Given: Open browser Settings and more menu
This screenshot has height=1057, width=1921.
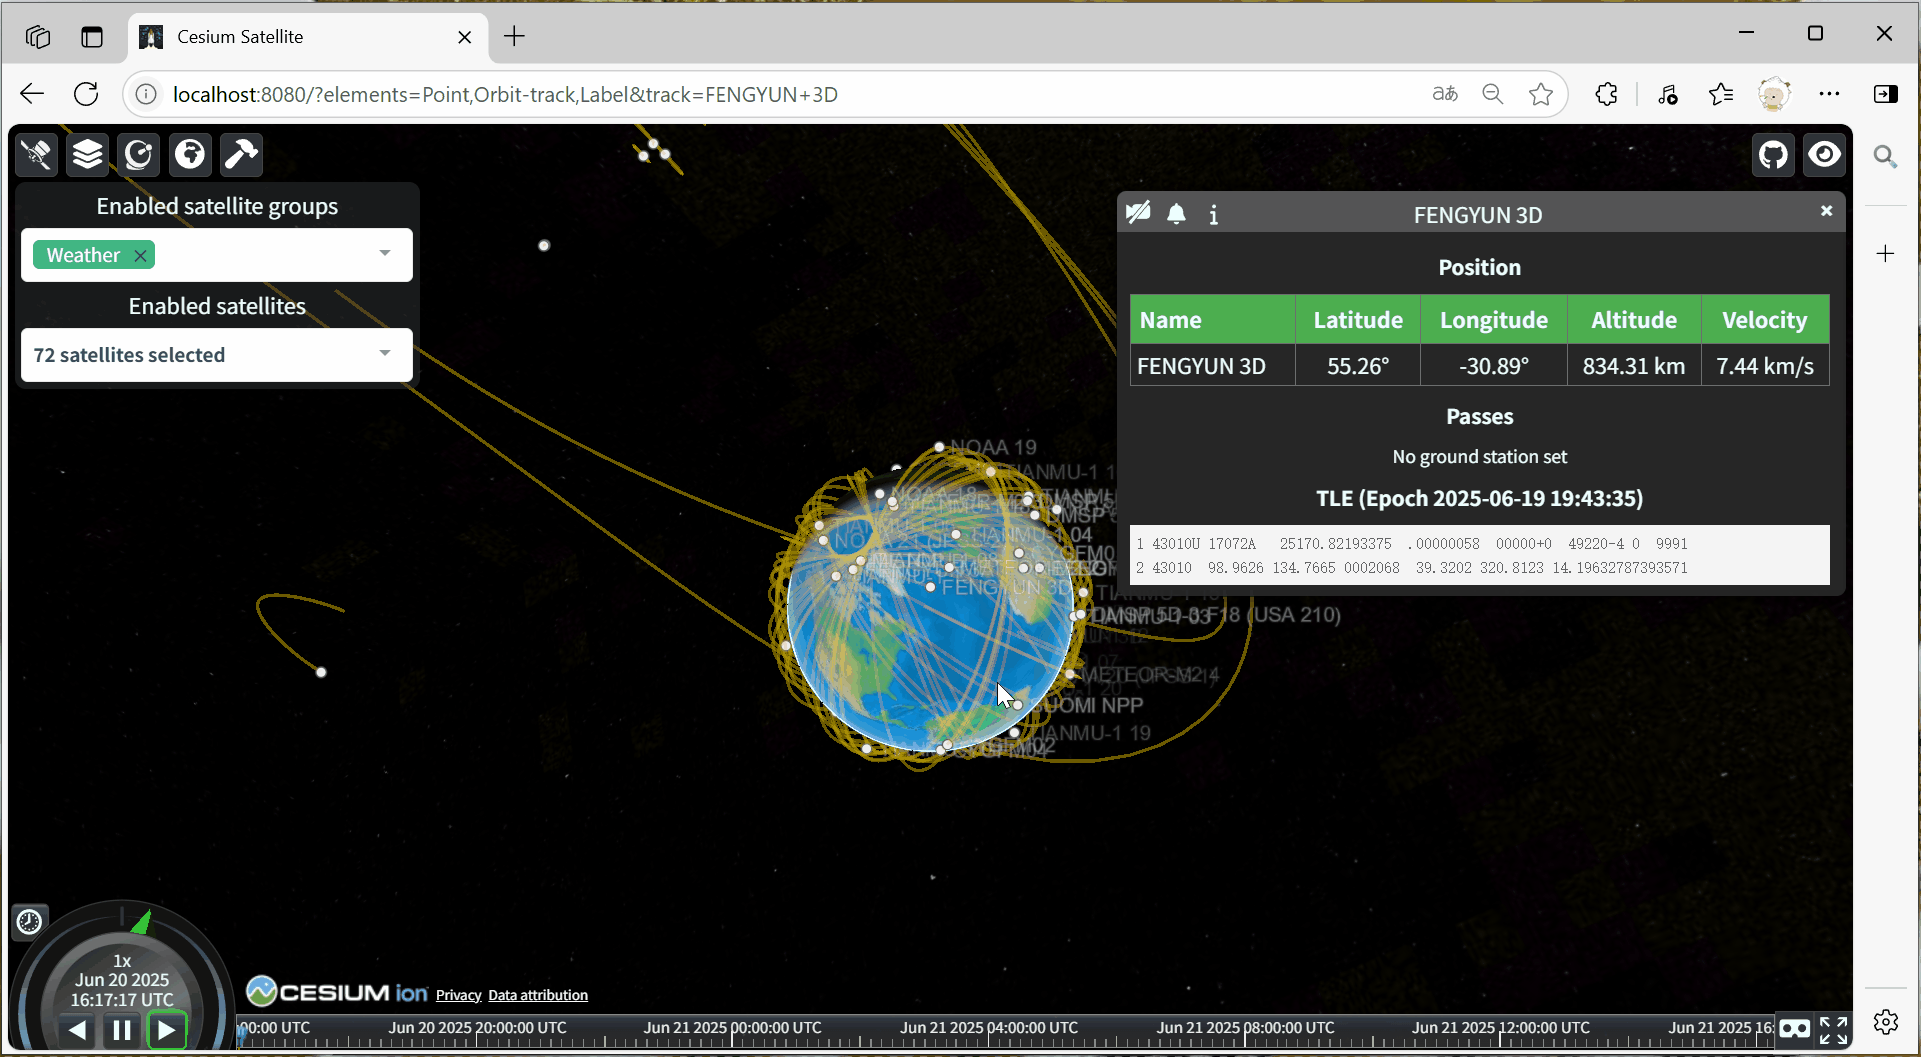Looking at the screenshot, I should point(1829,94).
